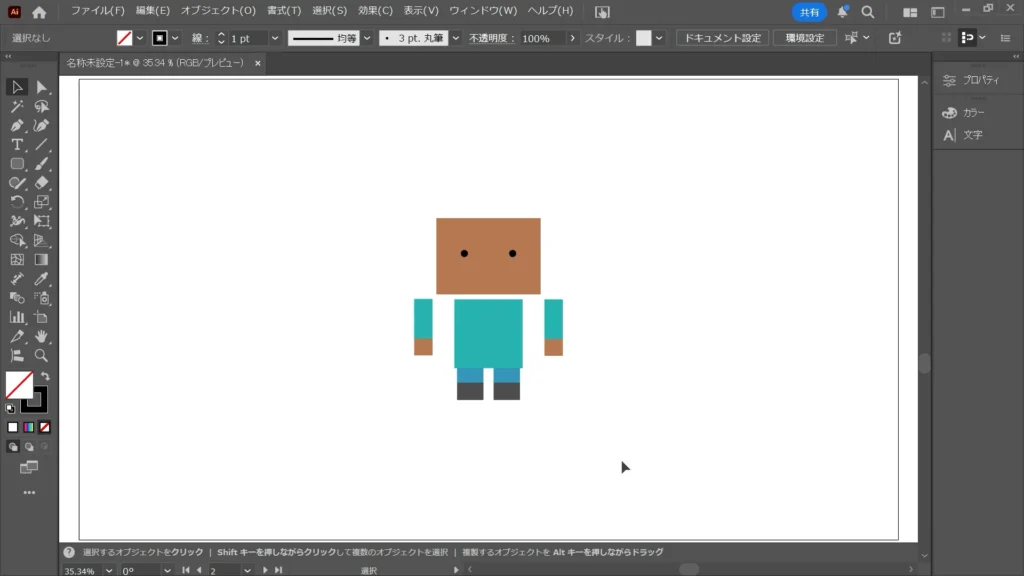Viewport: 1024px width, 576px height.
Task: Open variable width profile dropdown
Action: click(x=367, y=38)
